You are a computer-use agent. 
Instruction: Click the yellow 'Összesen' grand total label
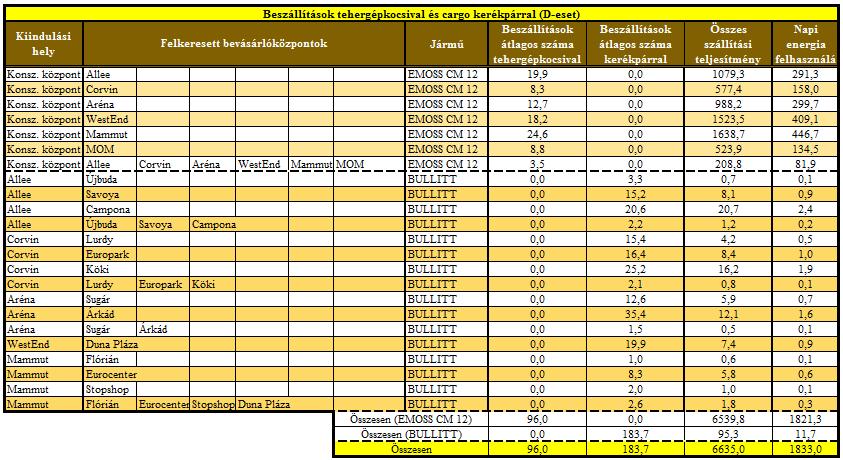coord(411,450)
